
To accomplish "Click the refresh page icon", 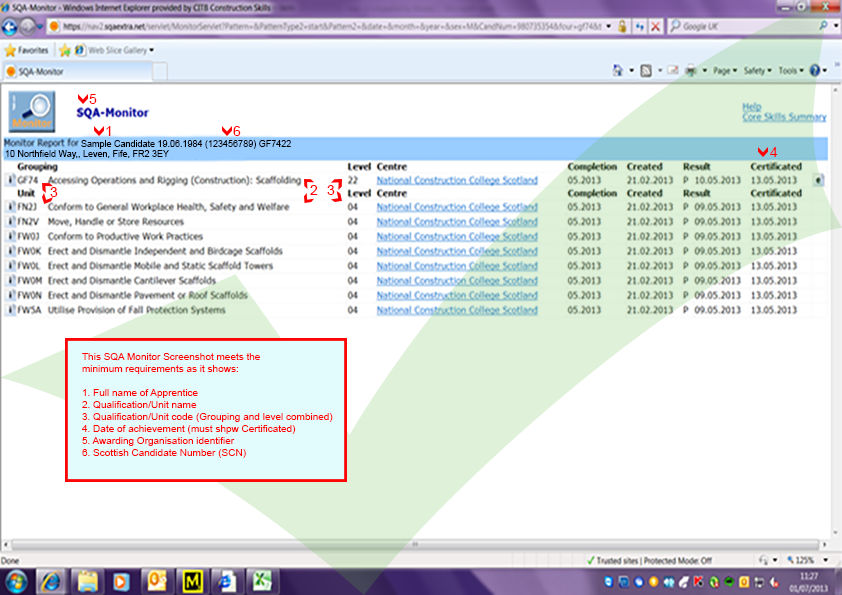I will [x=639, y=26].
